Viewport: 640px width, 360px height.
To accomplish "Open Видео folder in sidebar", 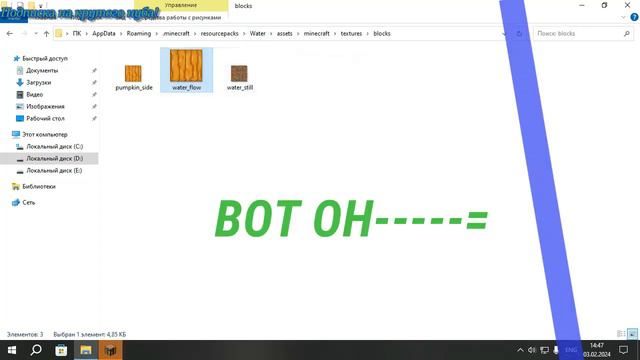I will [x=35, y=94].
